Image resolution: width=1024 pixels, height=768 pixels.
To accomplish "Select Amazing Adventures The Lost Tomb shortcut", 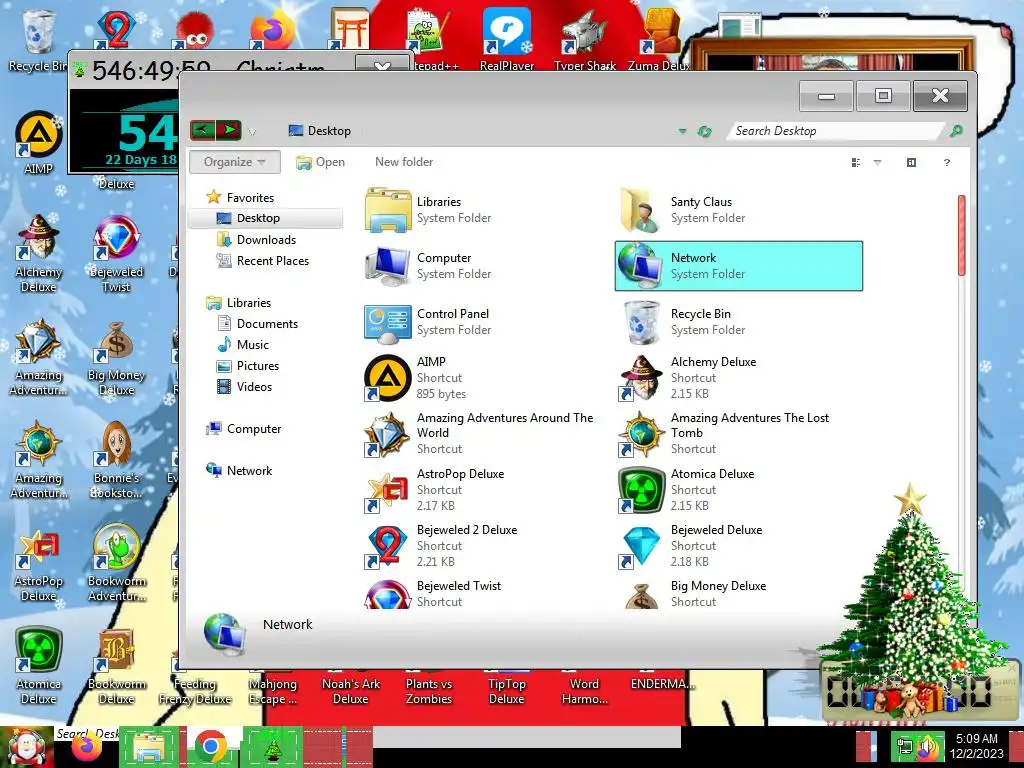I will (x=724, y=434).
